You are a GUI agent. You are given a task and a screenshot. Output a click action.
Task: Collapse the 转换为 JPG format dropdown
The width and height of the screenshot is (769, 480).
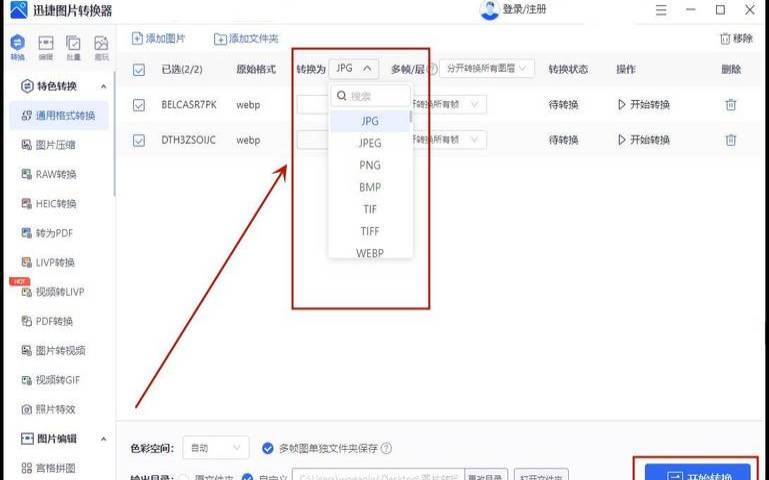[355, 68]
